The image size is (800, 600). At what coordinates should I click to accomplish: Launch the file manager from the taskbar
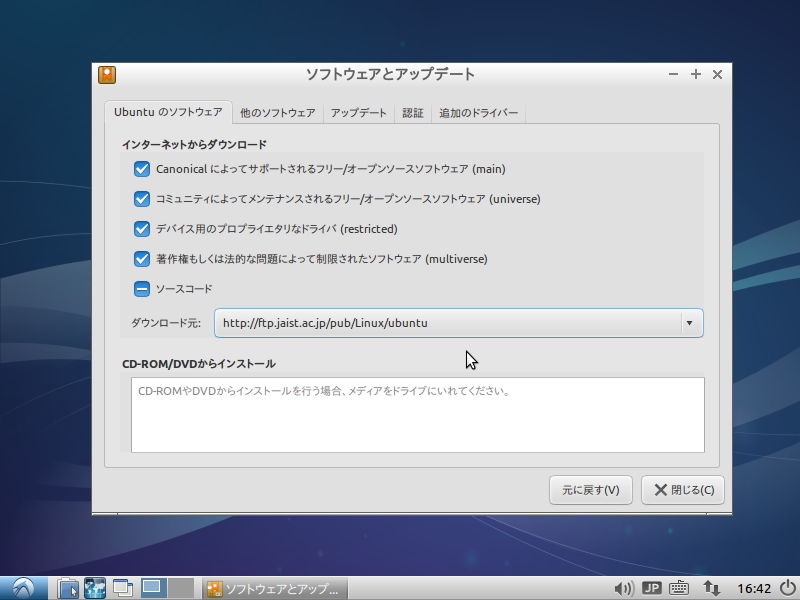tap(67, 588)
